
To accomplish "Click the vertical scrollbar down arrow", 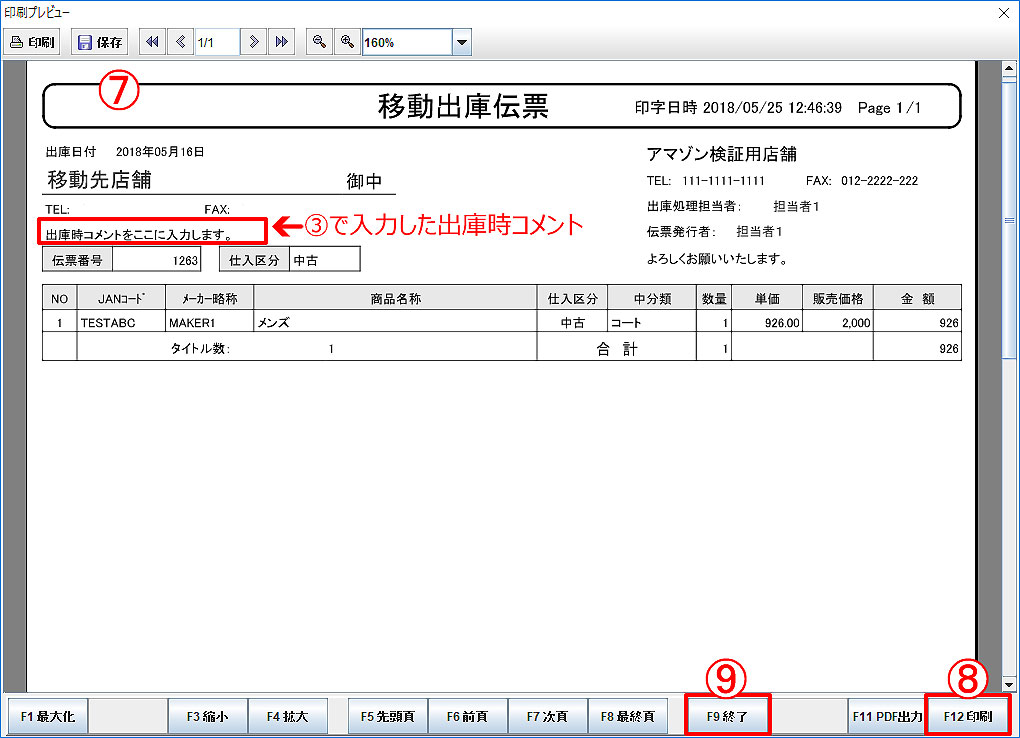I will coord(1009,684).
